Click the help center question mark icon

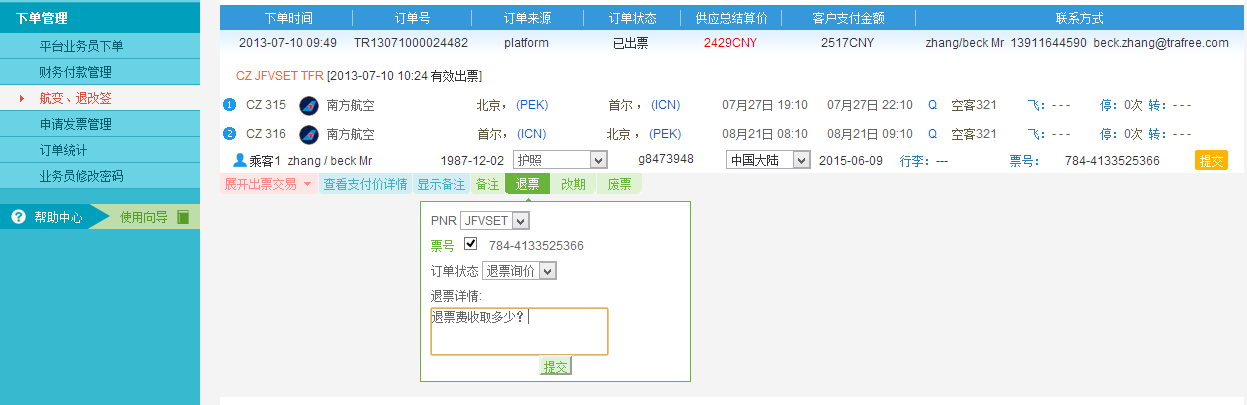pos(18,217)
